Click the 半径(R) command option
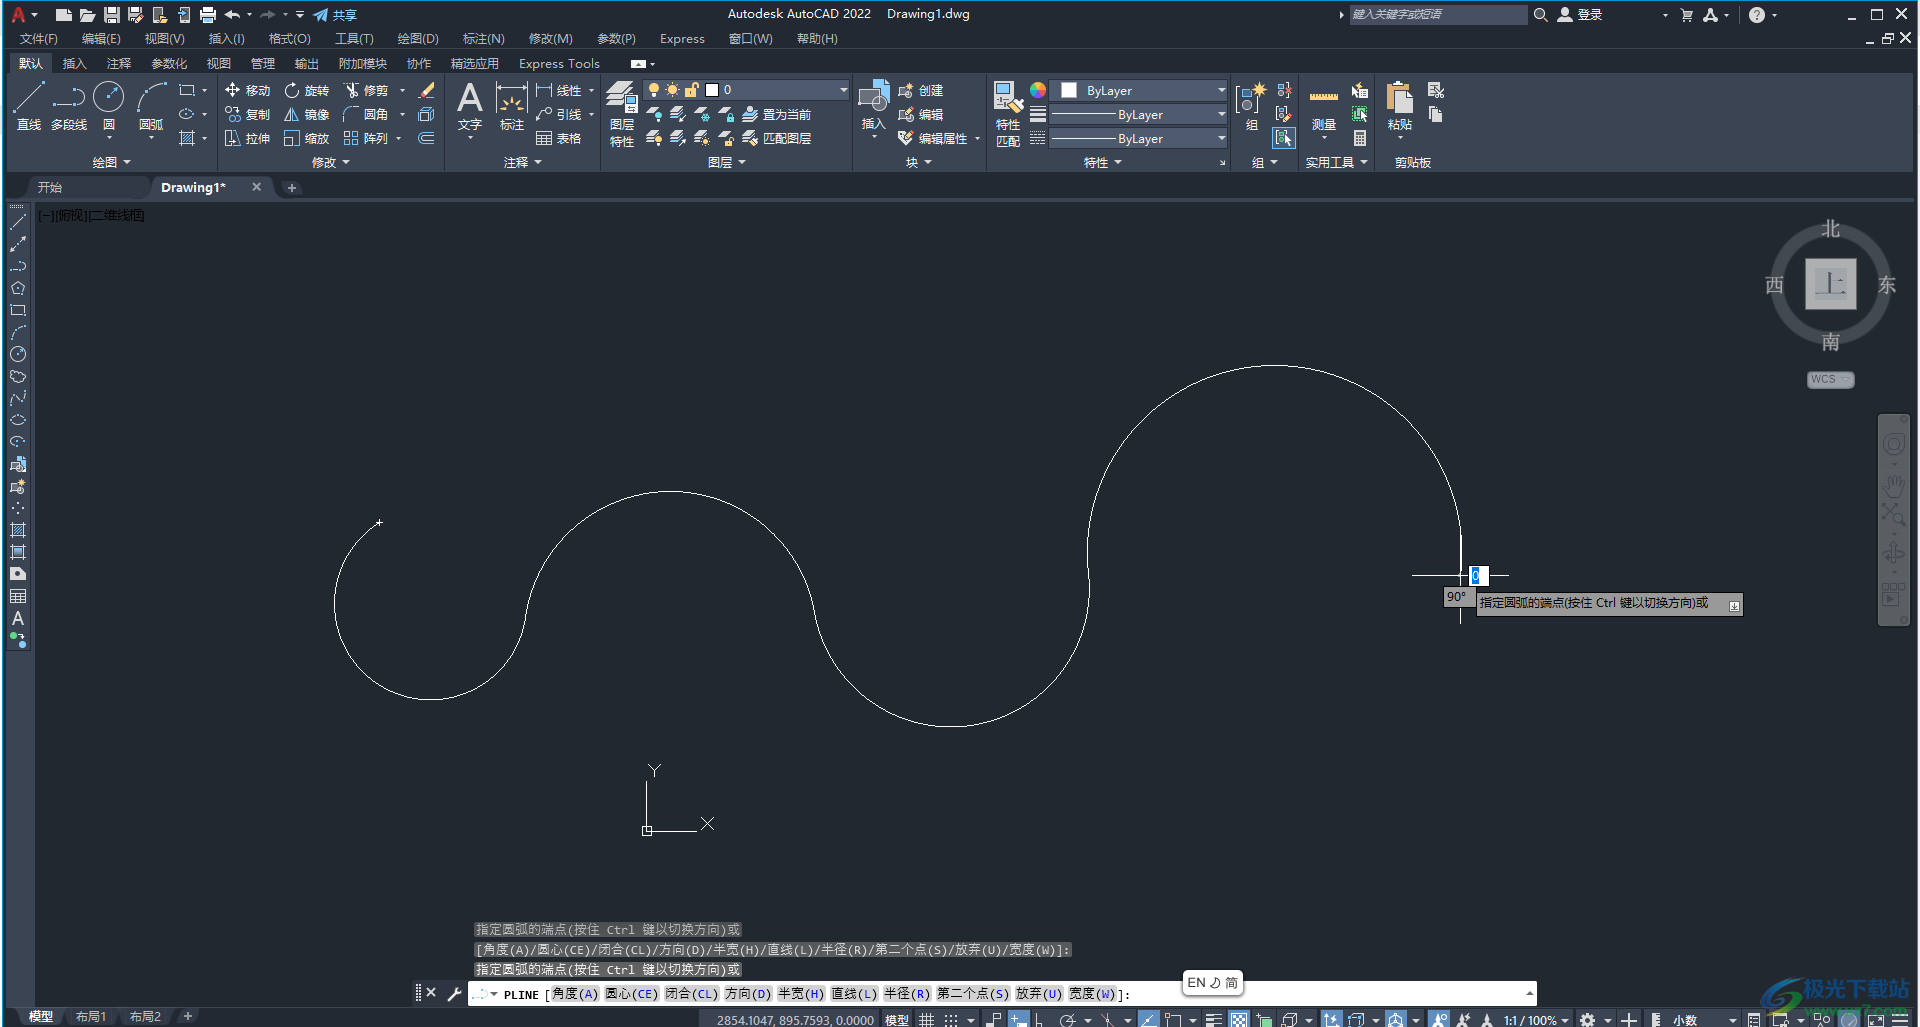Image resolution: width=1920 pixels, height=1027 pixels. (x=907, y=994)
